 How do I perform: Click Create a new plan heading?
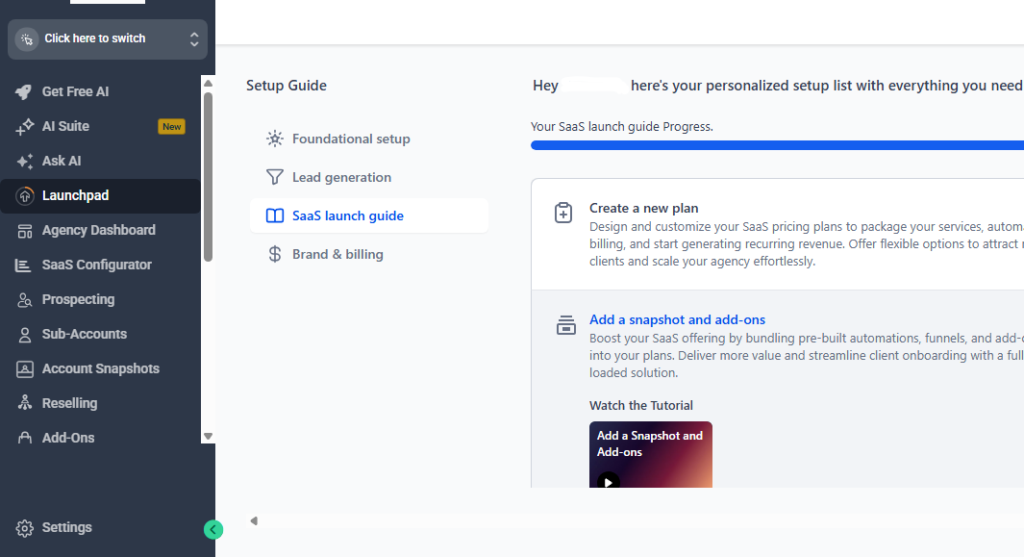coord(643,208)
